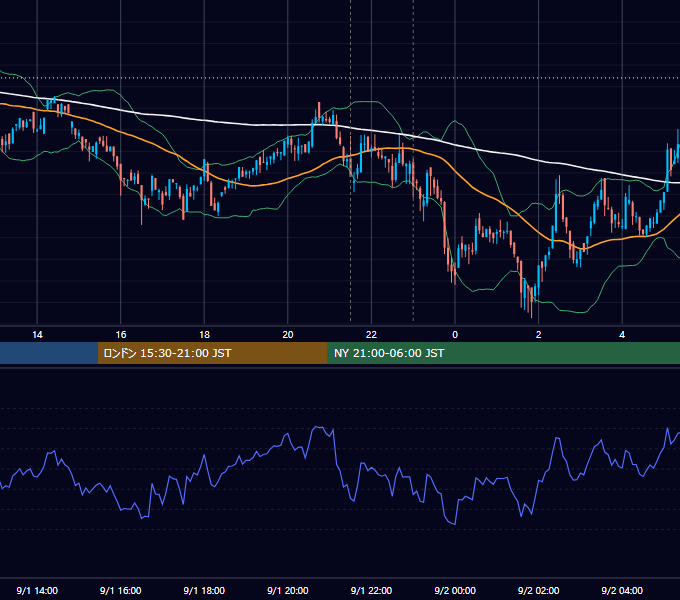Click the 18 hour axis label
Viewport: 680px width, 600px height.
click(204, 335)
